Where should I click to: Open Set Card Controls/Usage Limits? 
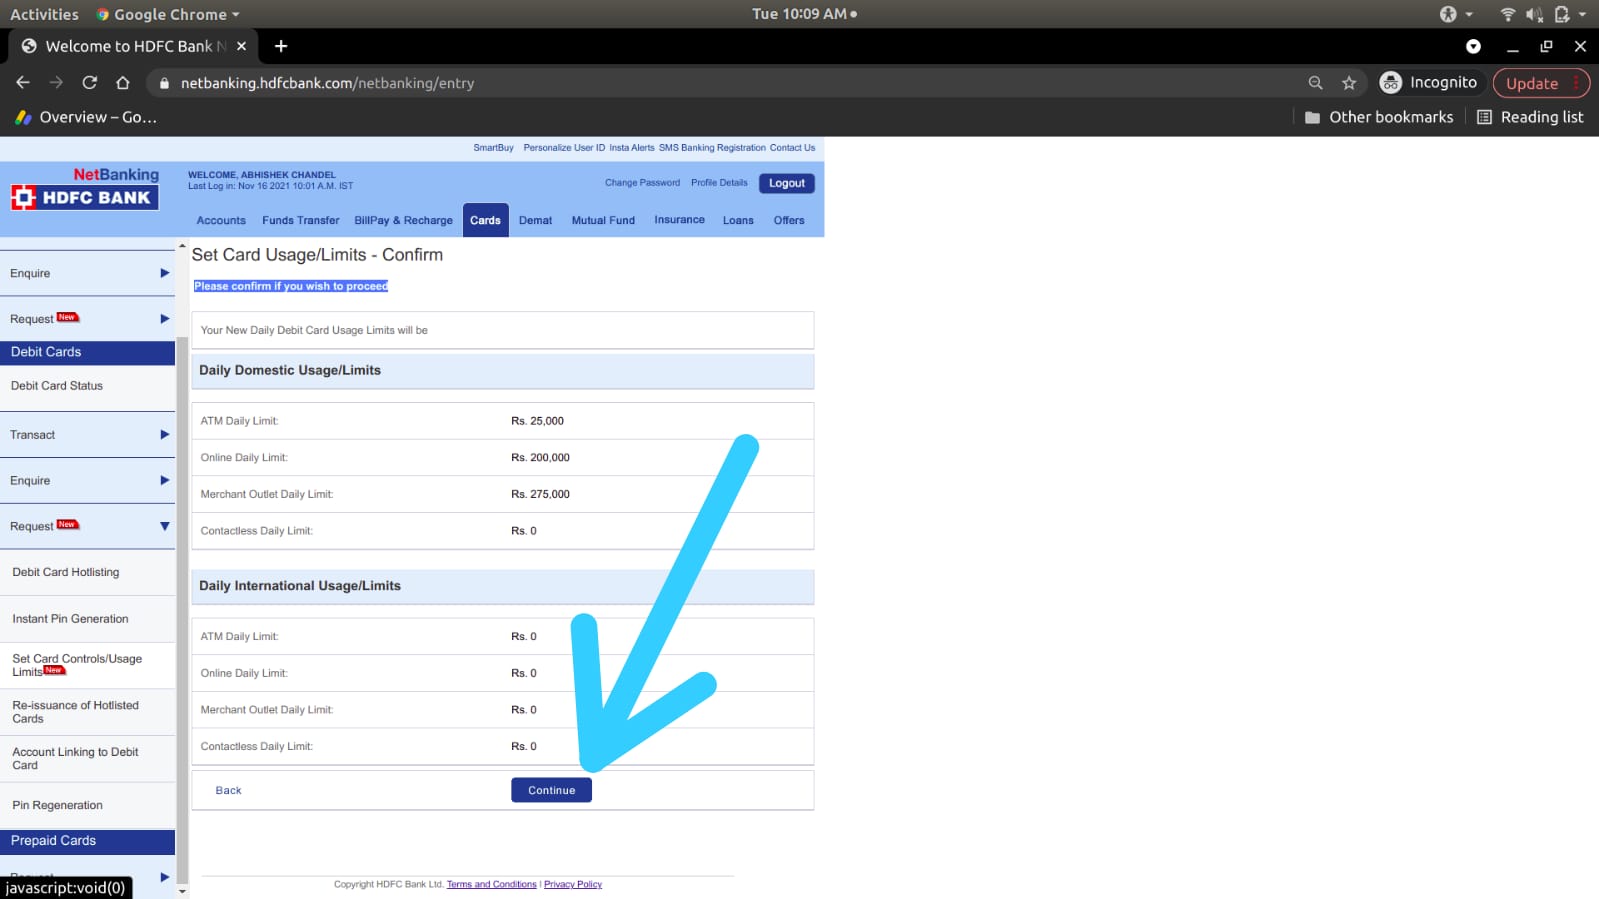(x=77, y=665)
